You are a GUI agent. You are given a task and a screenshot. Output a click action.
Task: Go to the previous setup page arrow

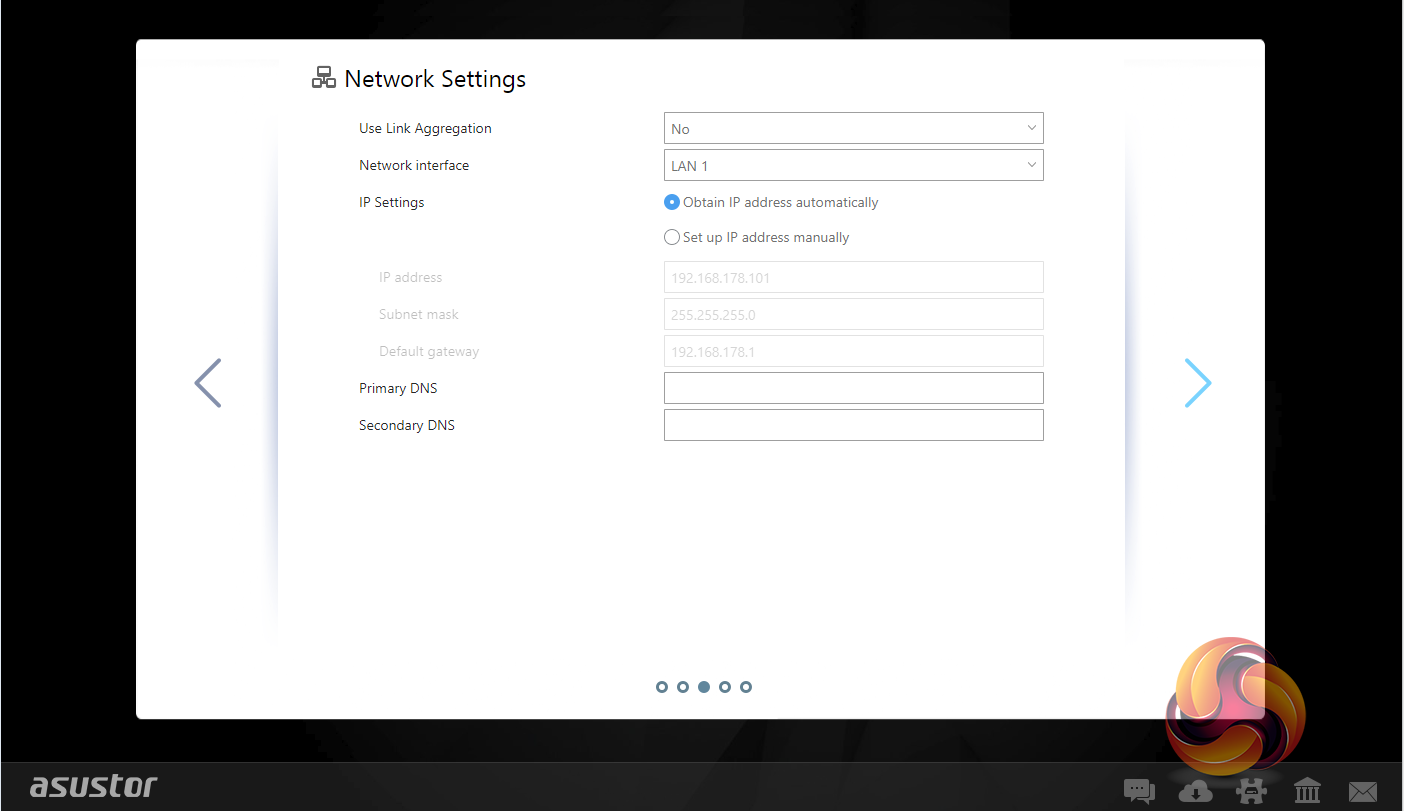click(208, 383)
